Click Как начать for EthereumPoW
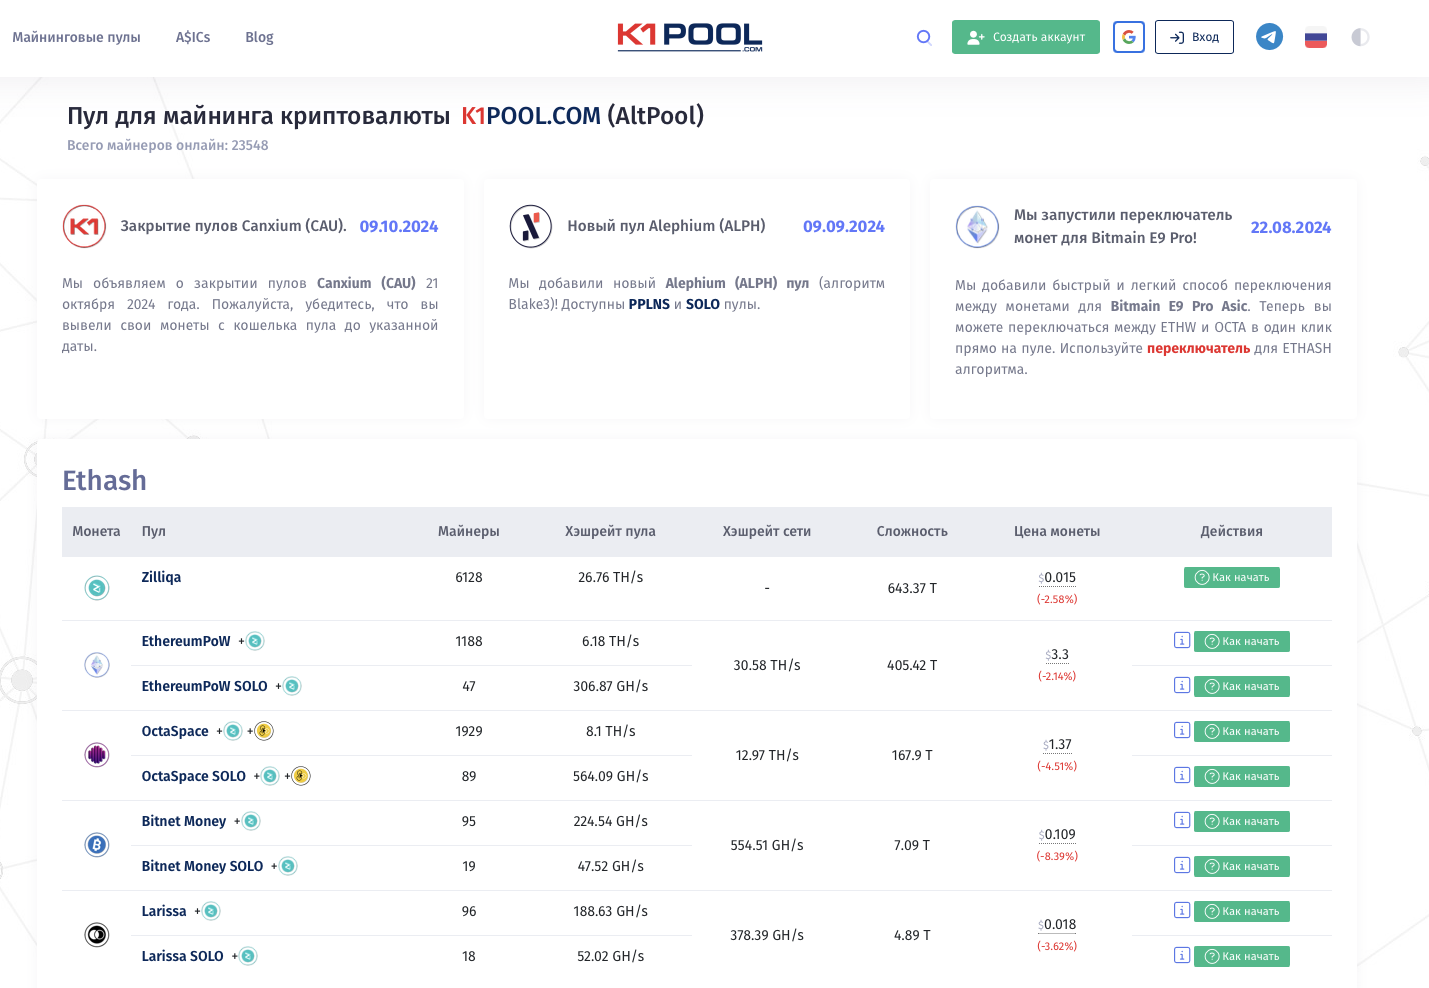The height and width of the screenshot is (988, 1429). pos(1242,641)
